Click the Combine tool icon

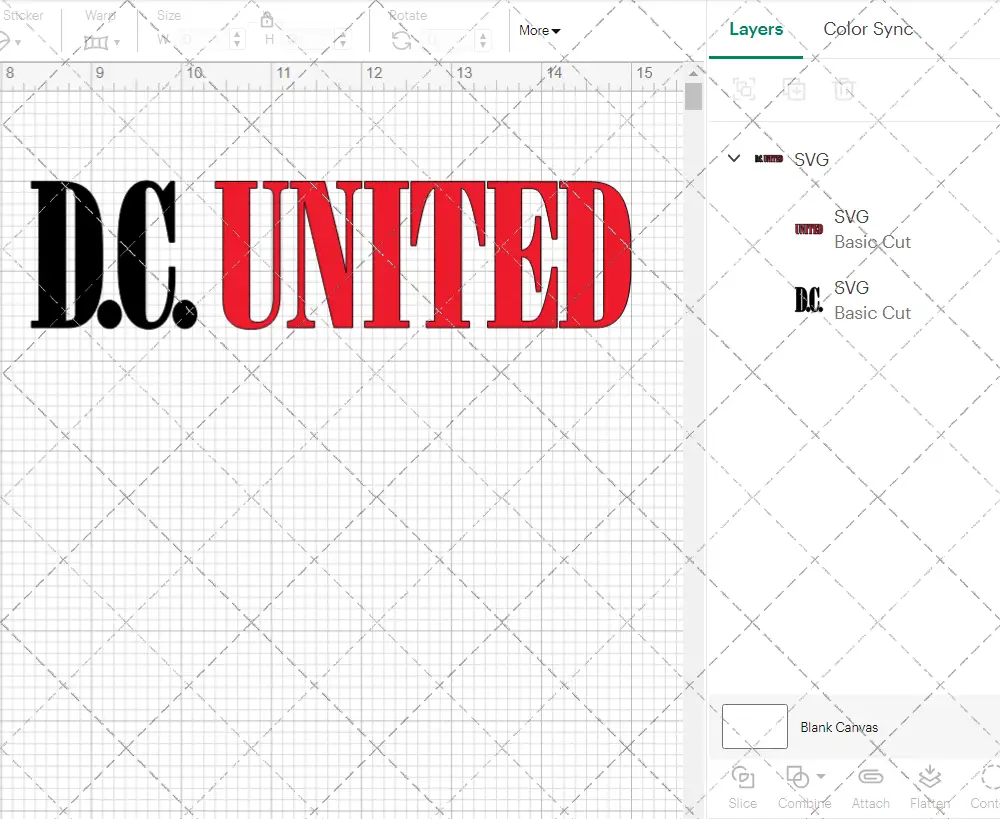(x=797, y=777)
